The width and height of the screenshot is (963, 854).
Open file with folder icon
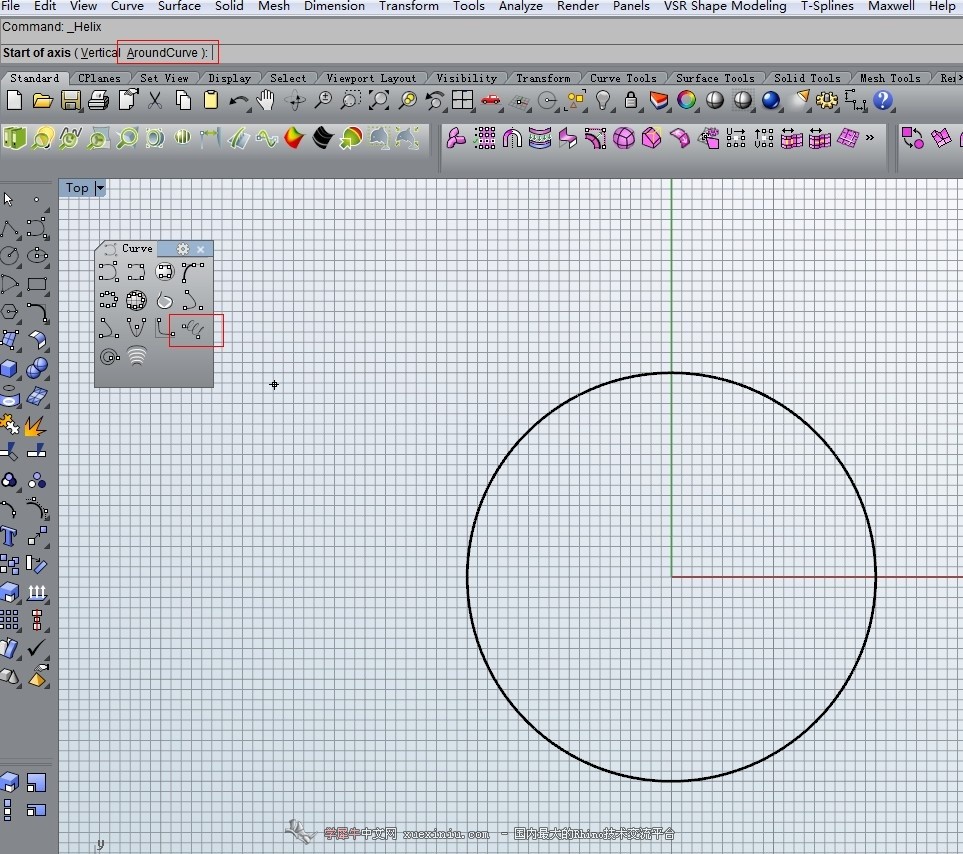42,100
